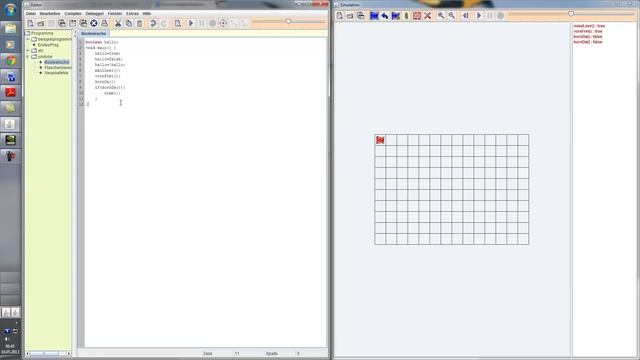Click the hamster in the territory grid
The height and width of the screenshot is (360, 640).
tap(380, 140)
